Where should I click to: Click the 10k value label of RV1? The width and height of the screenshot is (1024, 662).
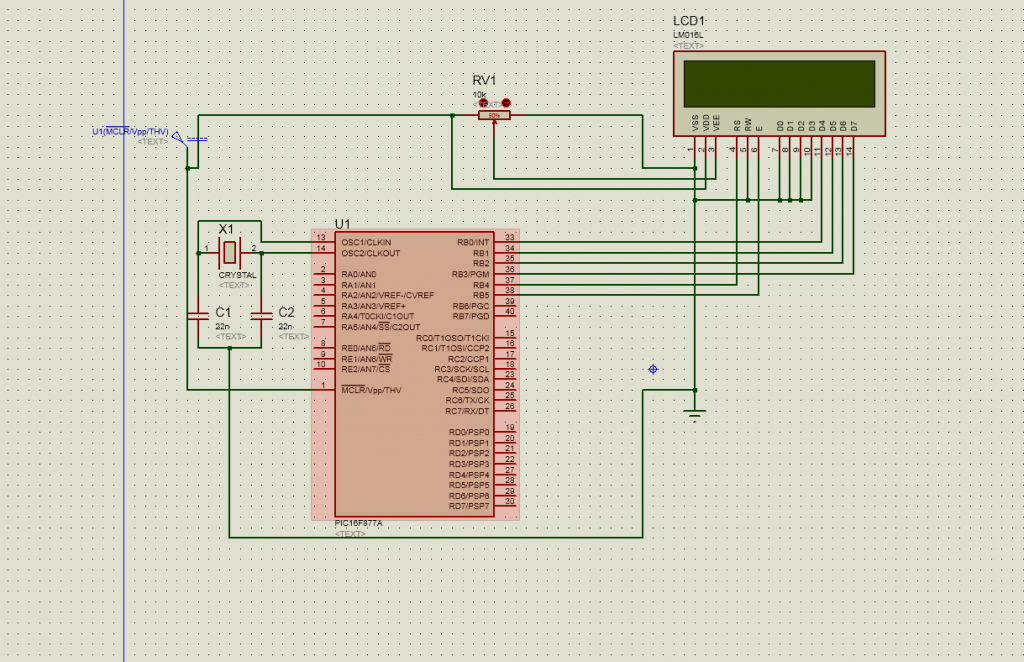click(x=479, y=95)
